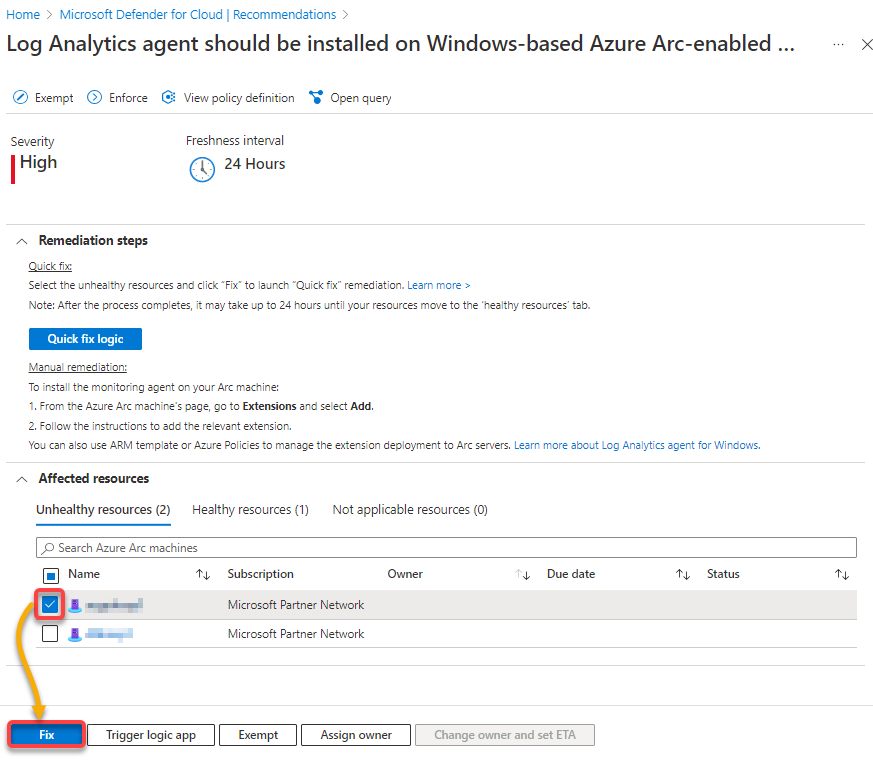873x767 pixels.
Task: Click the Quick fix logic button
Action: tap(85, 339)
